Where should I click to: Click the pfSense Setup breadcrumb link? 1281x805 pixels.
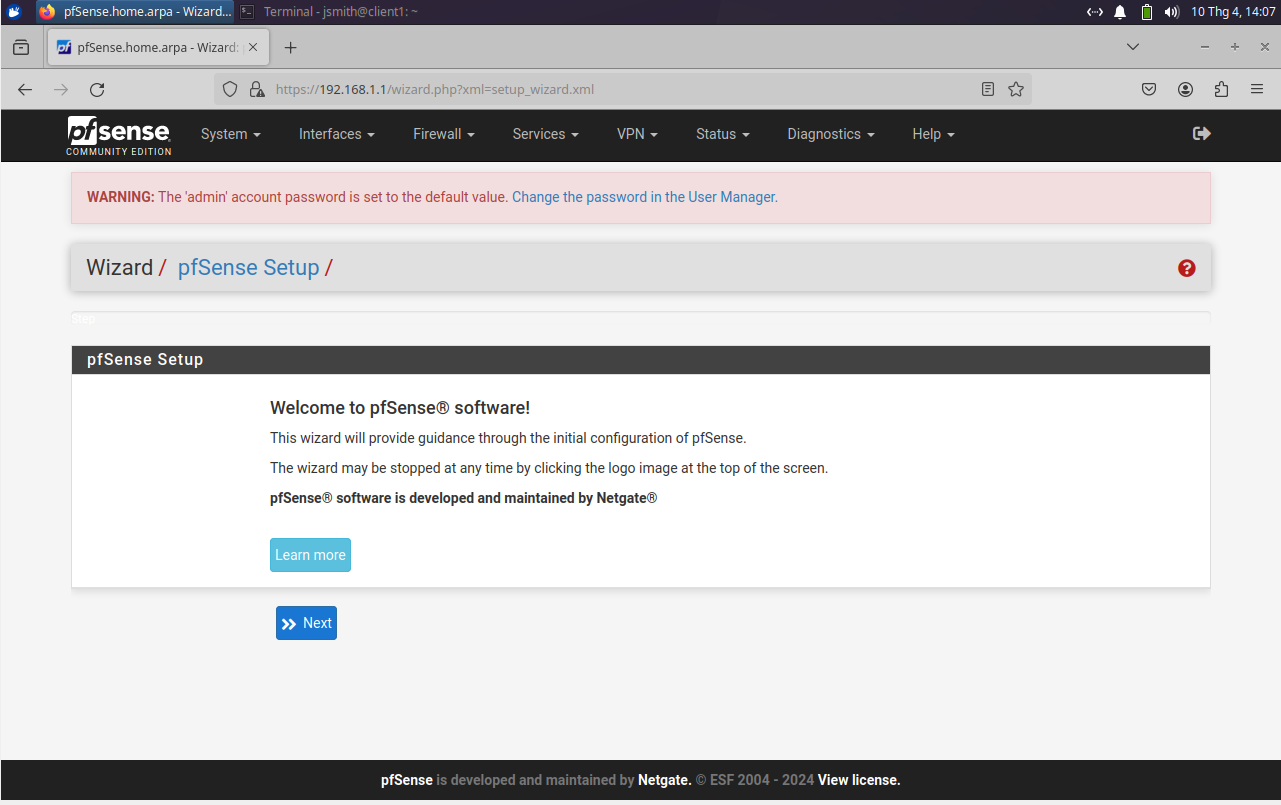pos(248,268)
